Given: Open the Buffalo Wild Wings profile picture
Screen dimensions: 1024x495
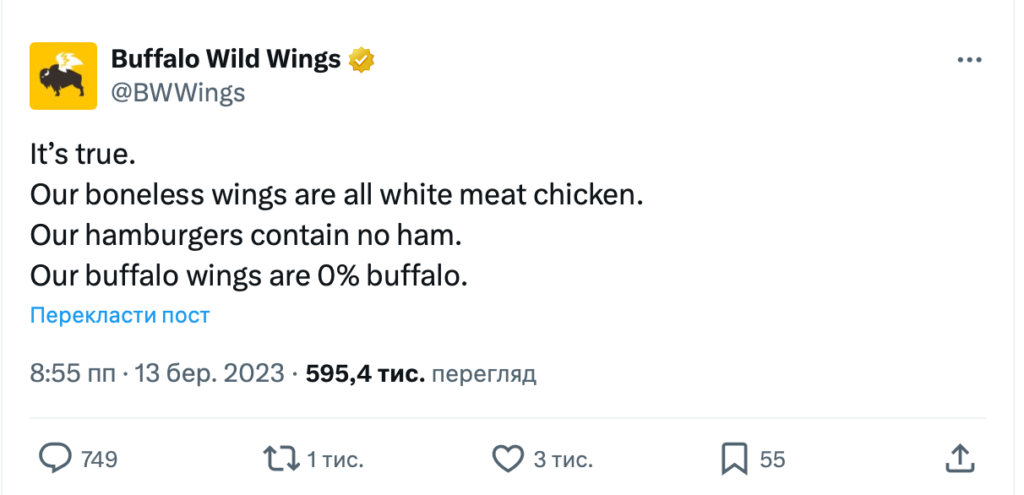Looking at the screenshot, I should 64,75.
